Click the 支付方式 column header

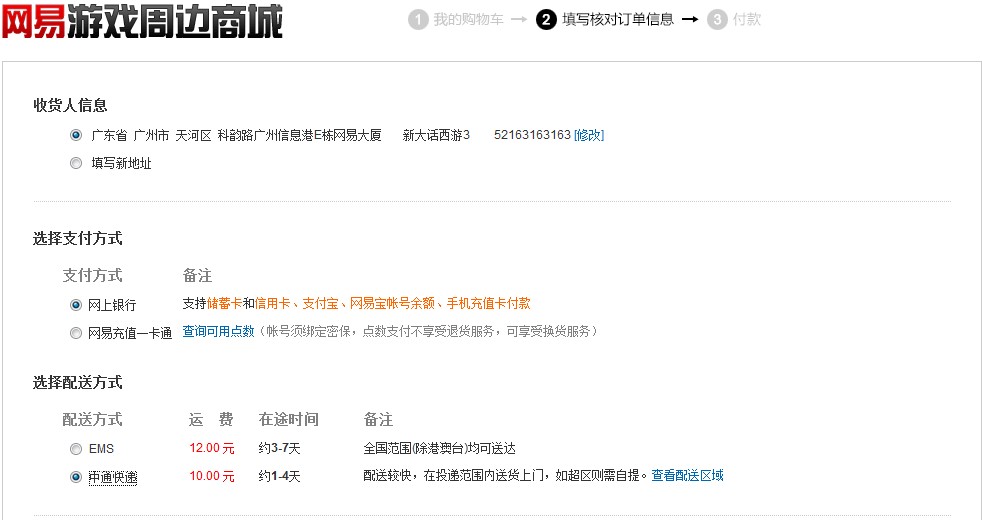[92, 275]
